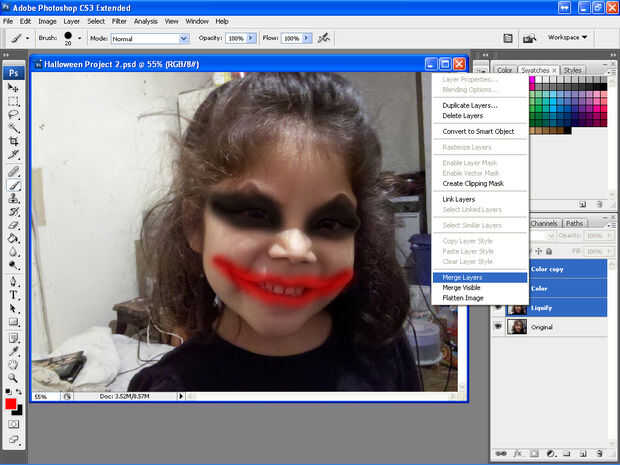Screen dimensions: 620x465
Task: Add a layer mask from panel bottom
Action: pyautogui.click(x=534, y=454)
